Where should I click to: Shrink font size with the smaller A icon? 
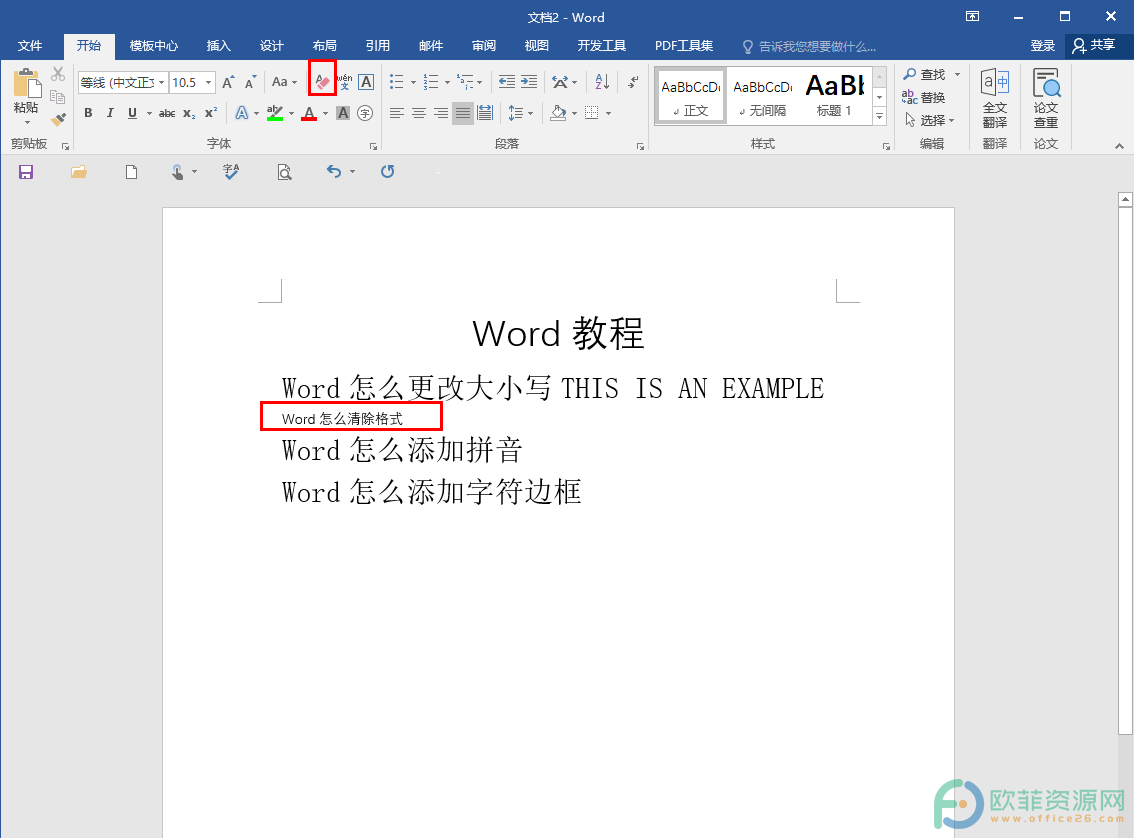pos(250,82)
